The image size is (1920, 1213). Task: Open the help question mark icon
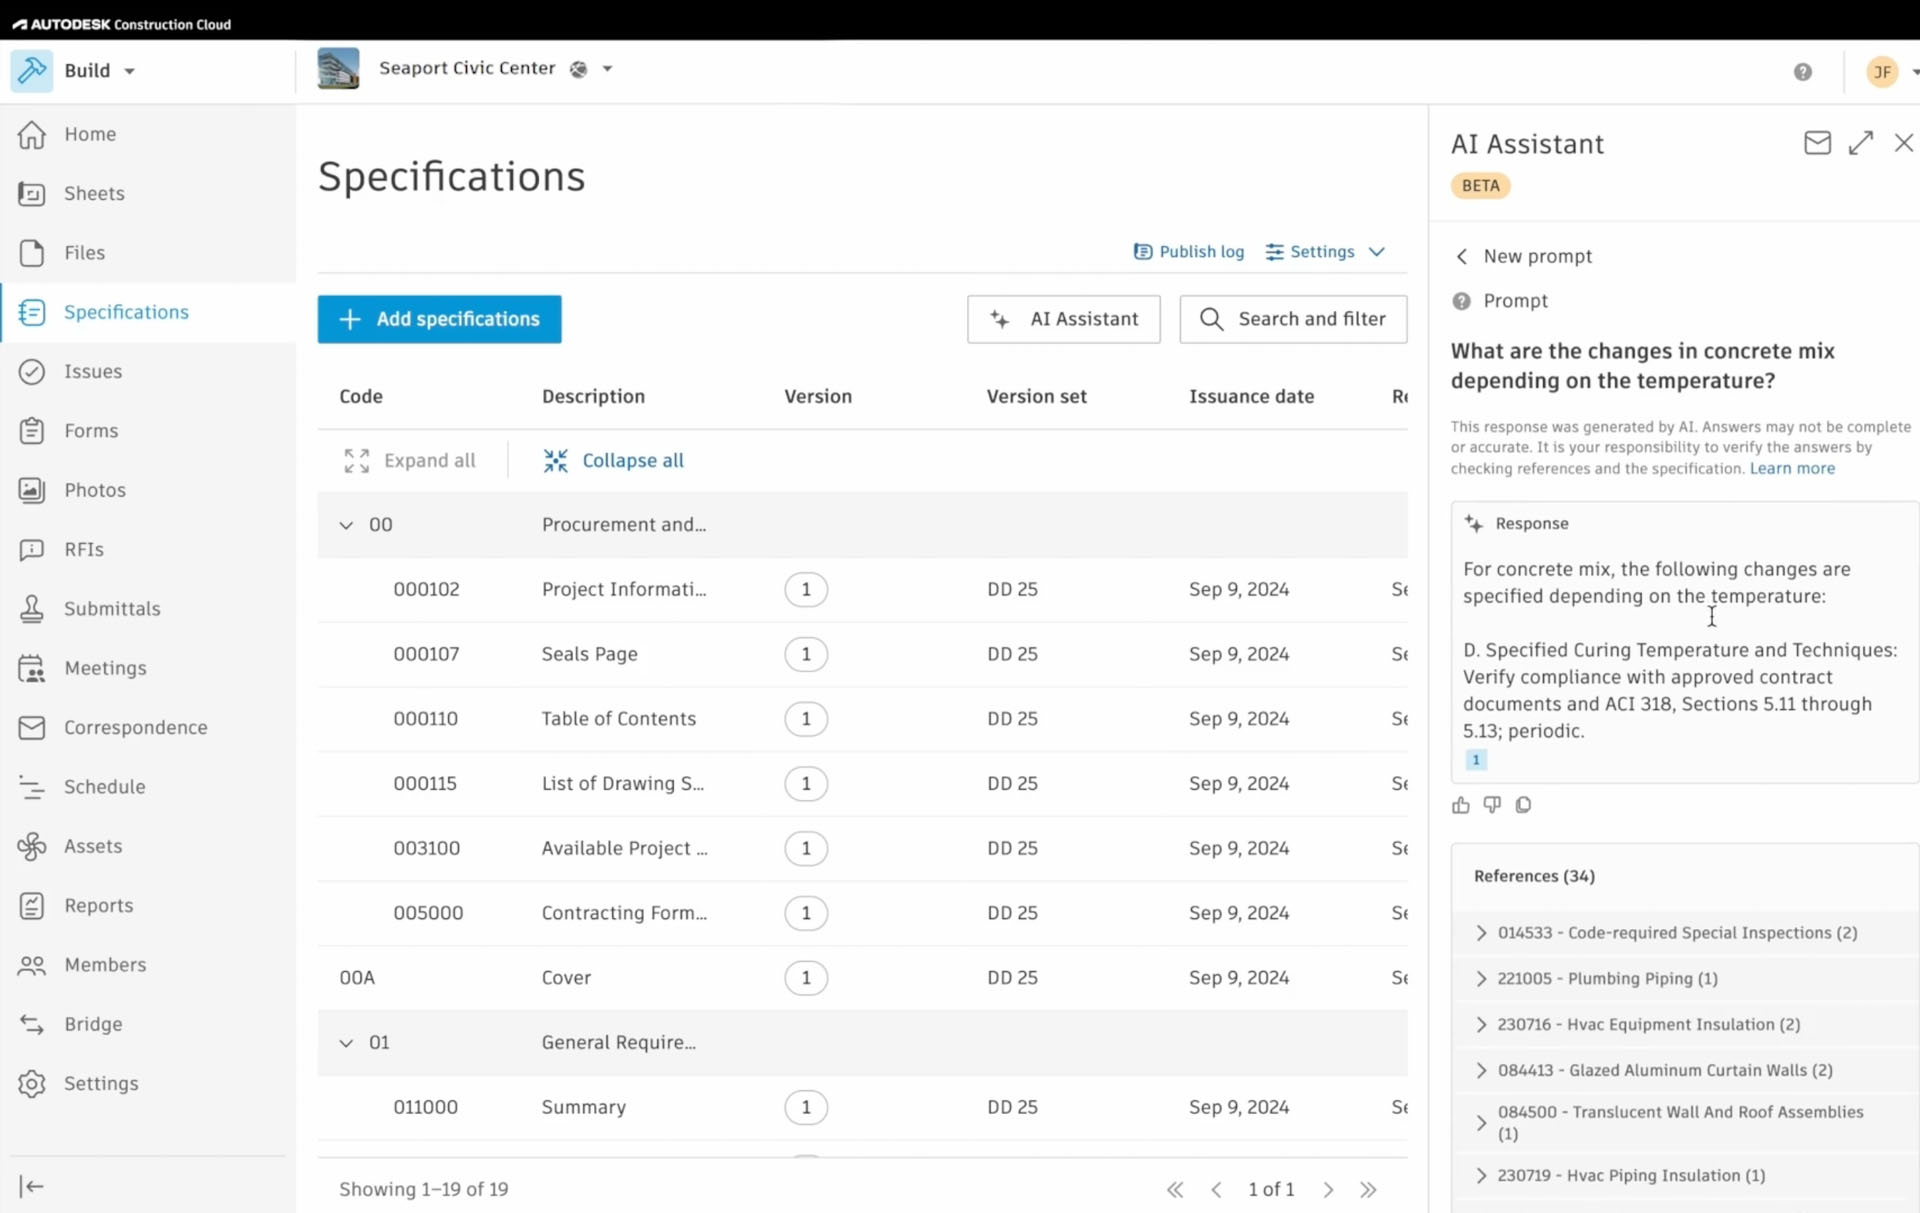1802,72
